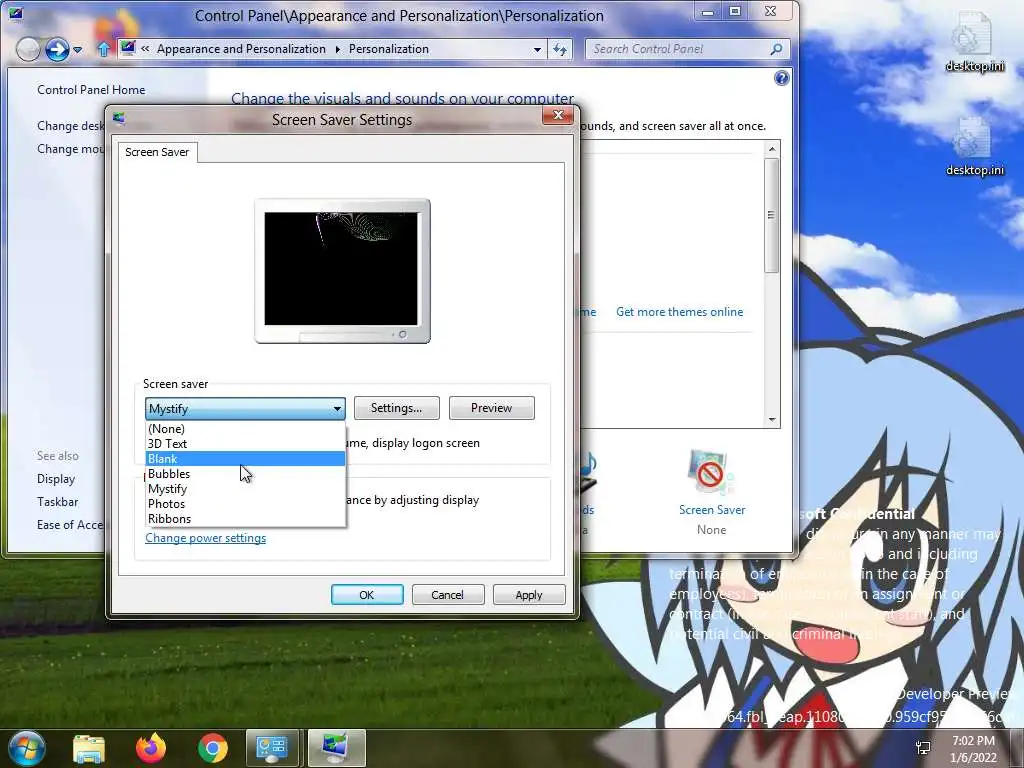This screenshot has height=768, width=1024.
Task: Launch Firefox from the taskbar
Action: [151, 749]
